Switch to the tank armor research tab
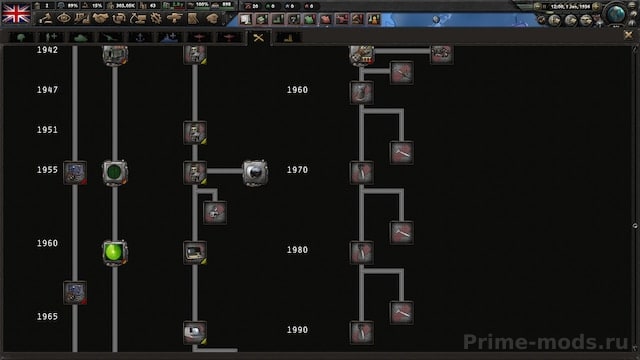640x360 pixels. [x=80, y=38]
